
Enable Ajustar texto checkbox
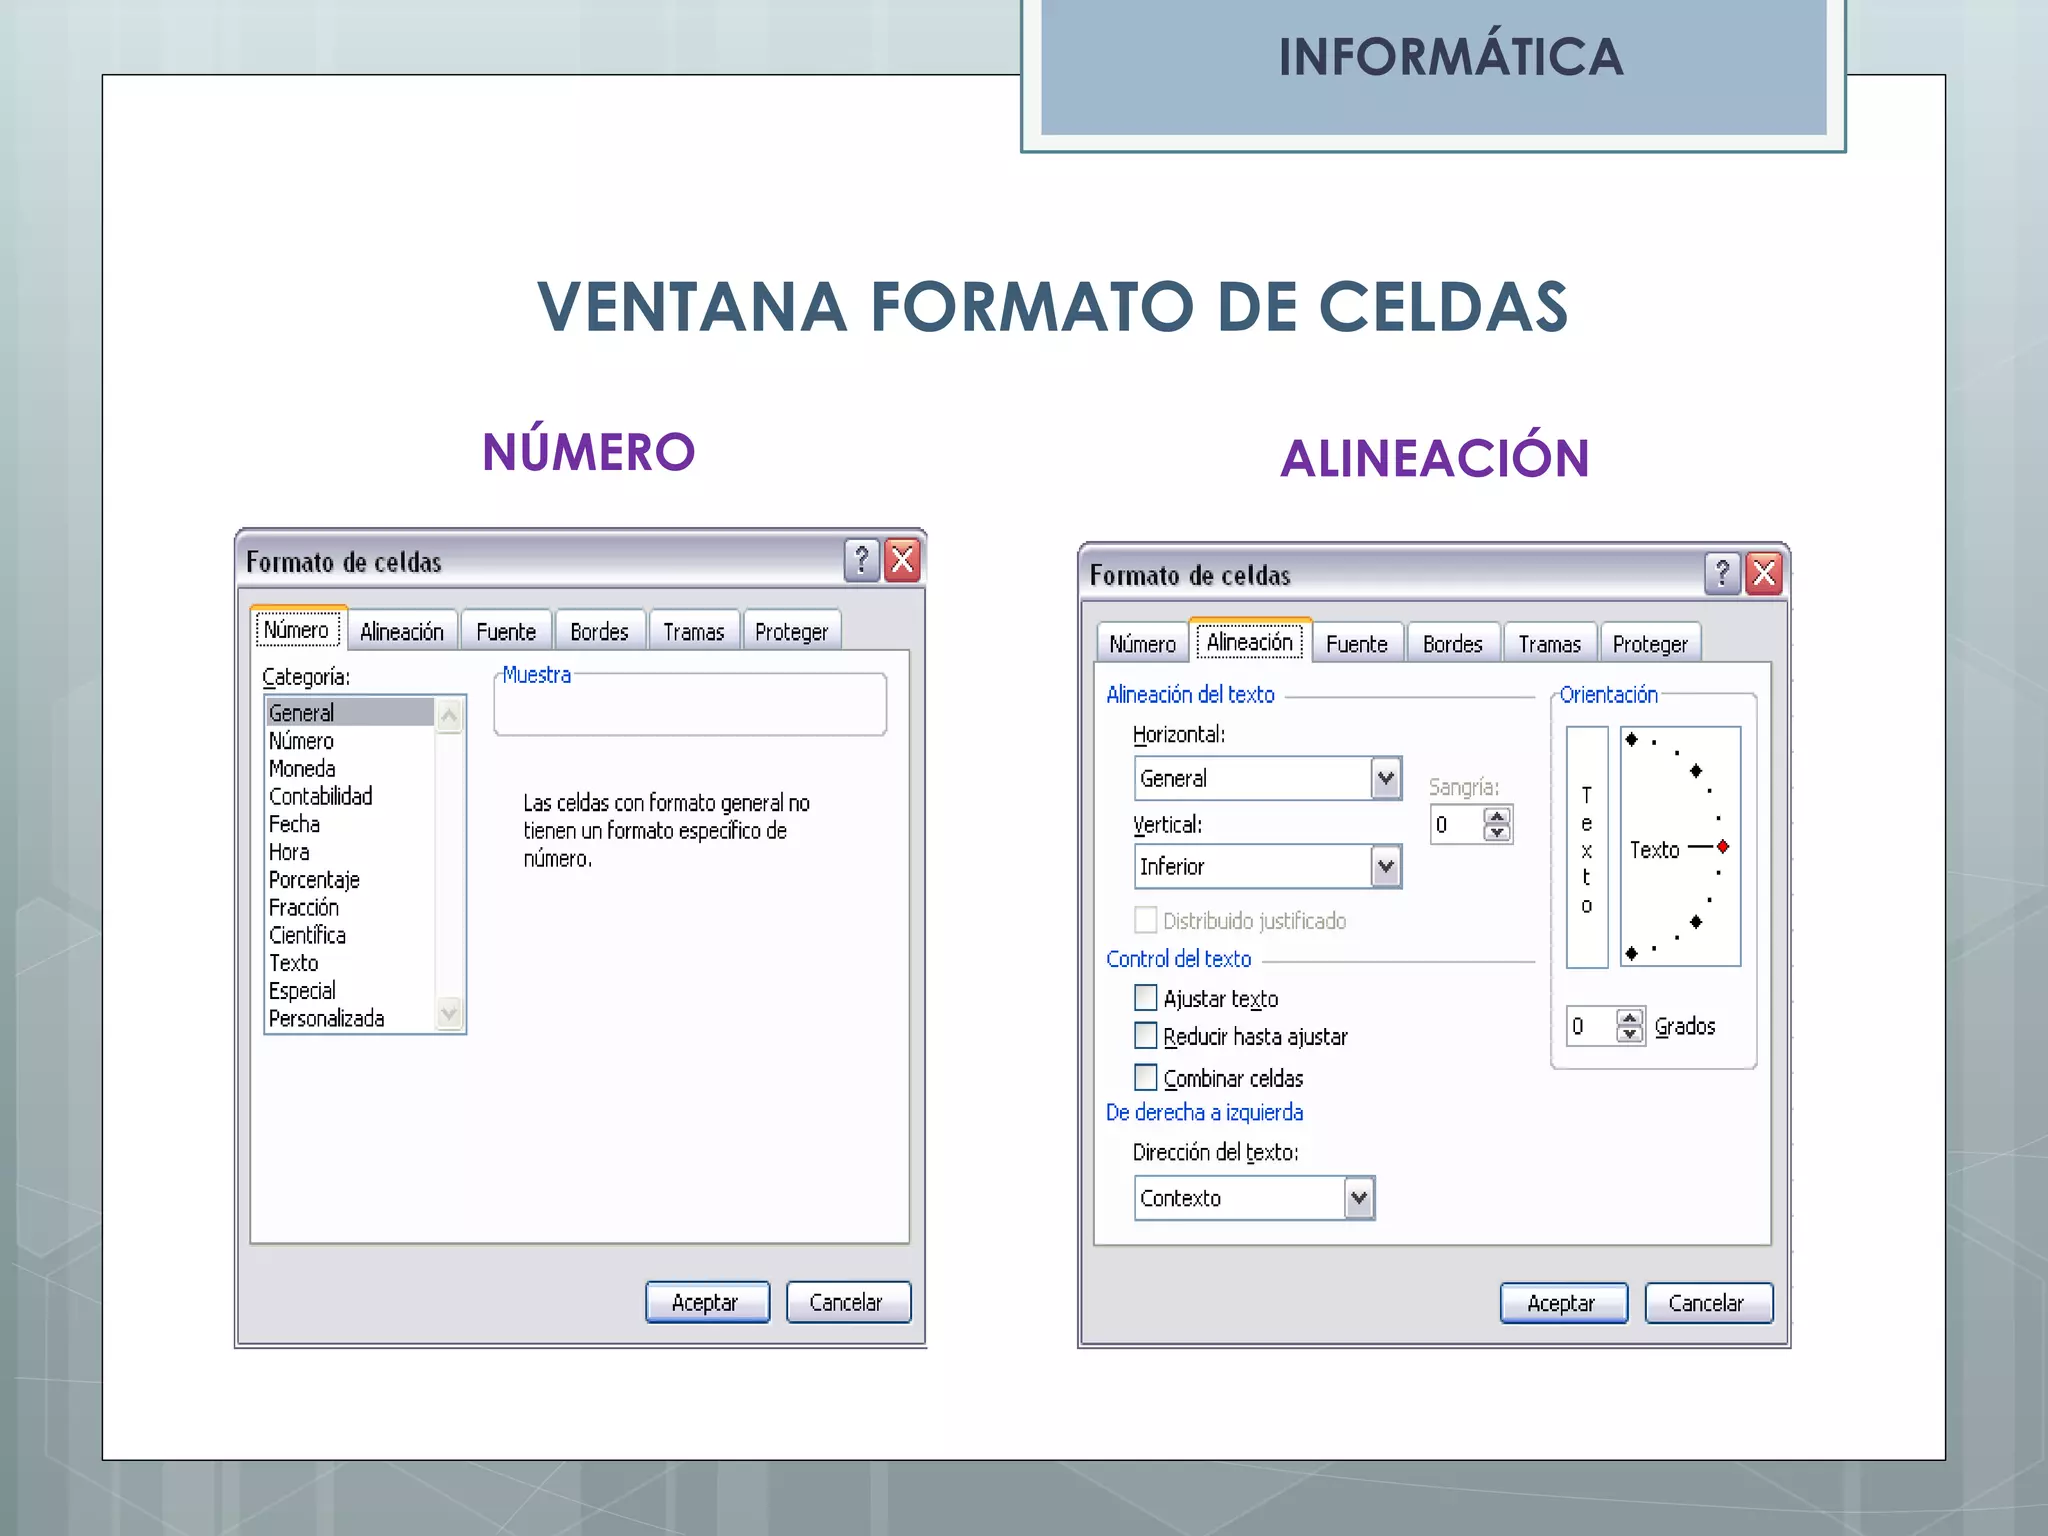pyautogui.click(x=1146, y=998)
